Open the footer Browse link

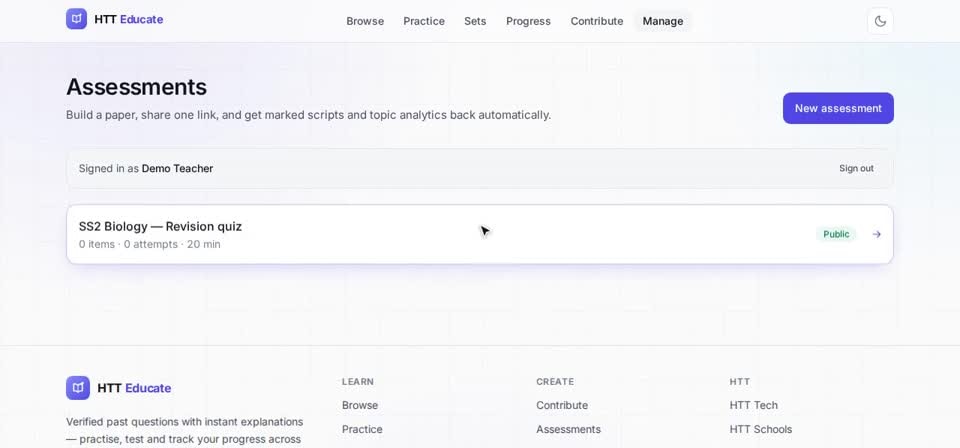pos(360,405)
